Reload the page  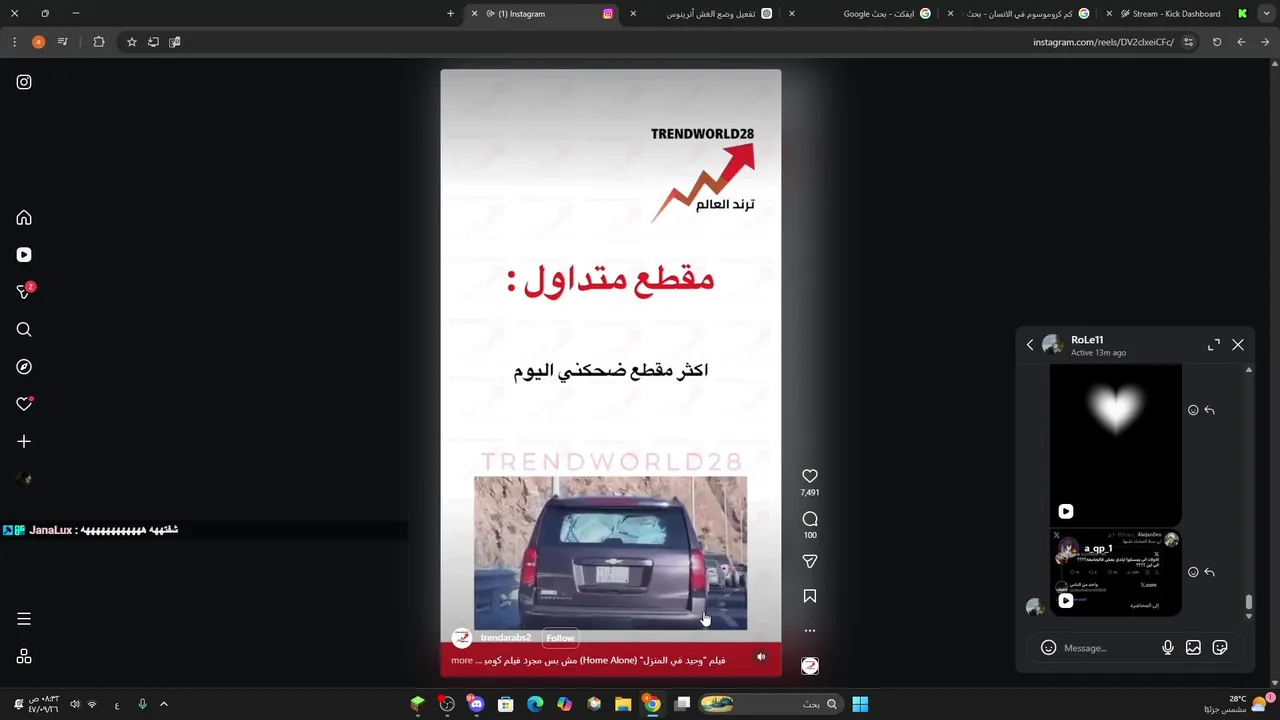(1217, 42)
